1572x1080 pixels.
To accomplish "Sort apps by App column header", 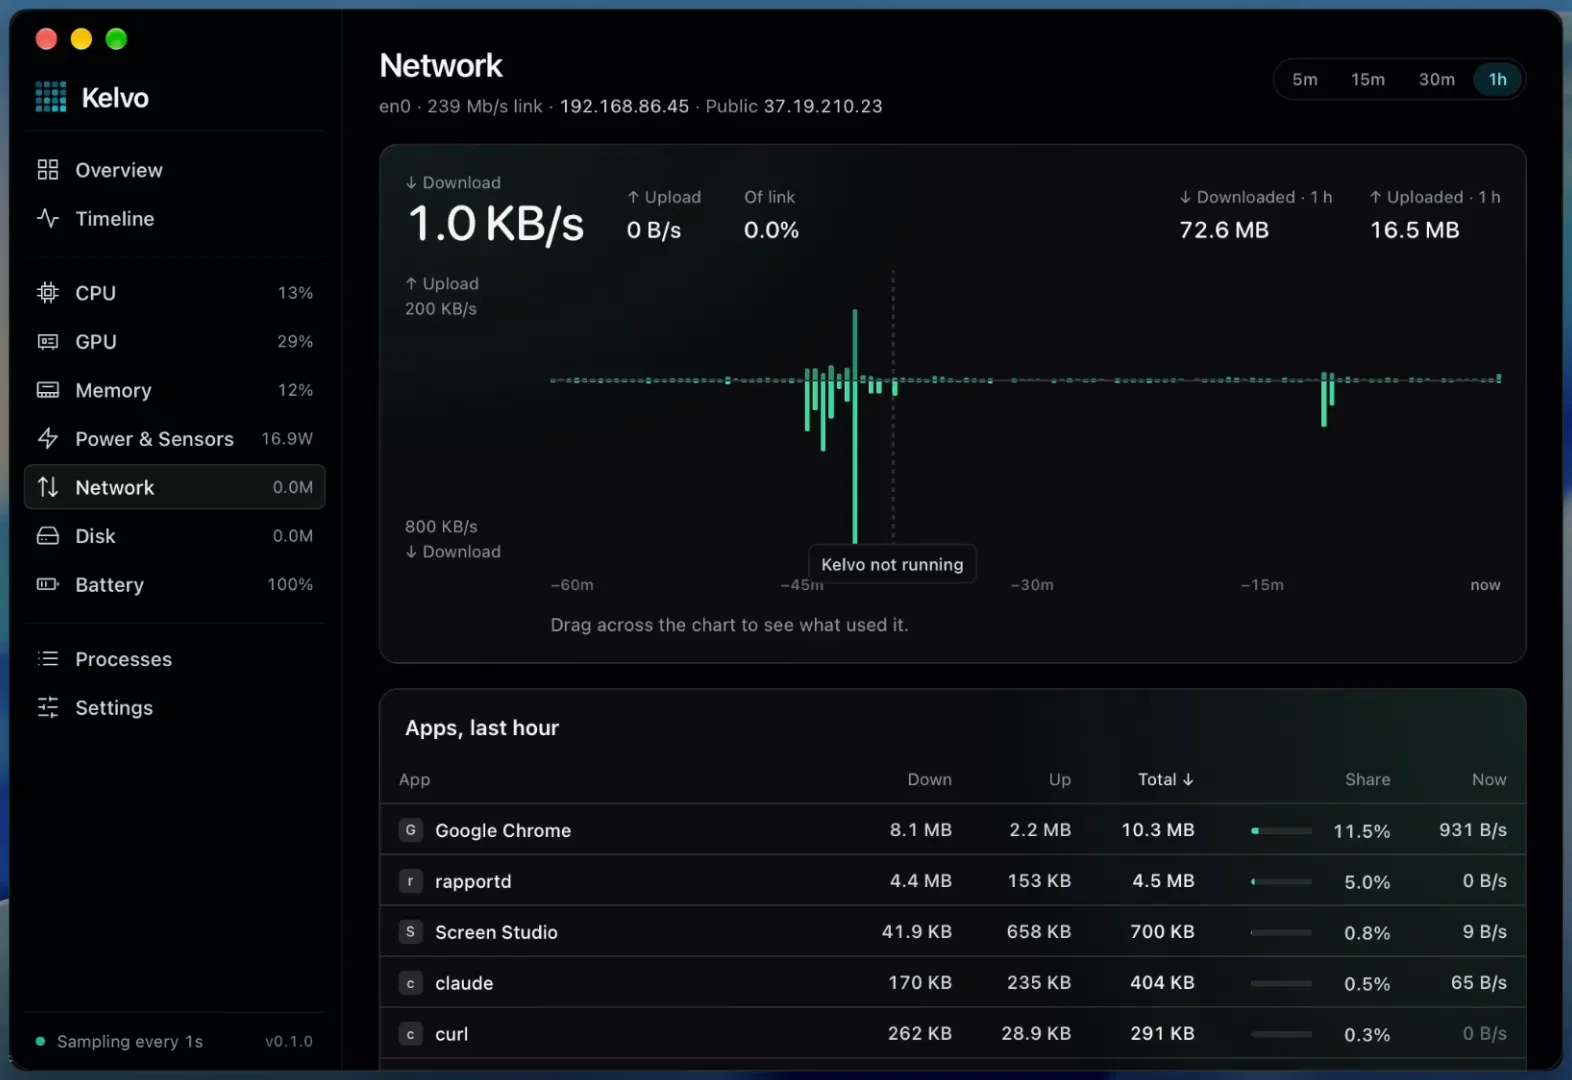I will tap(415, 779).
